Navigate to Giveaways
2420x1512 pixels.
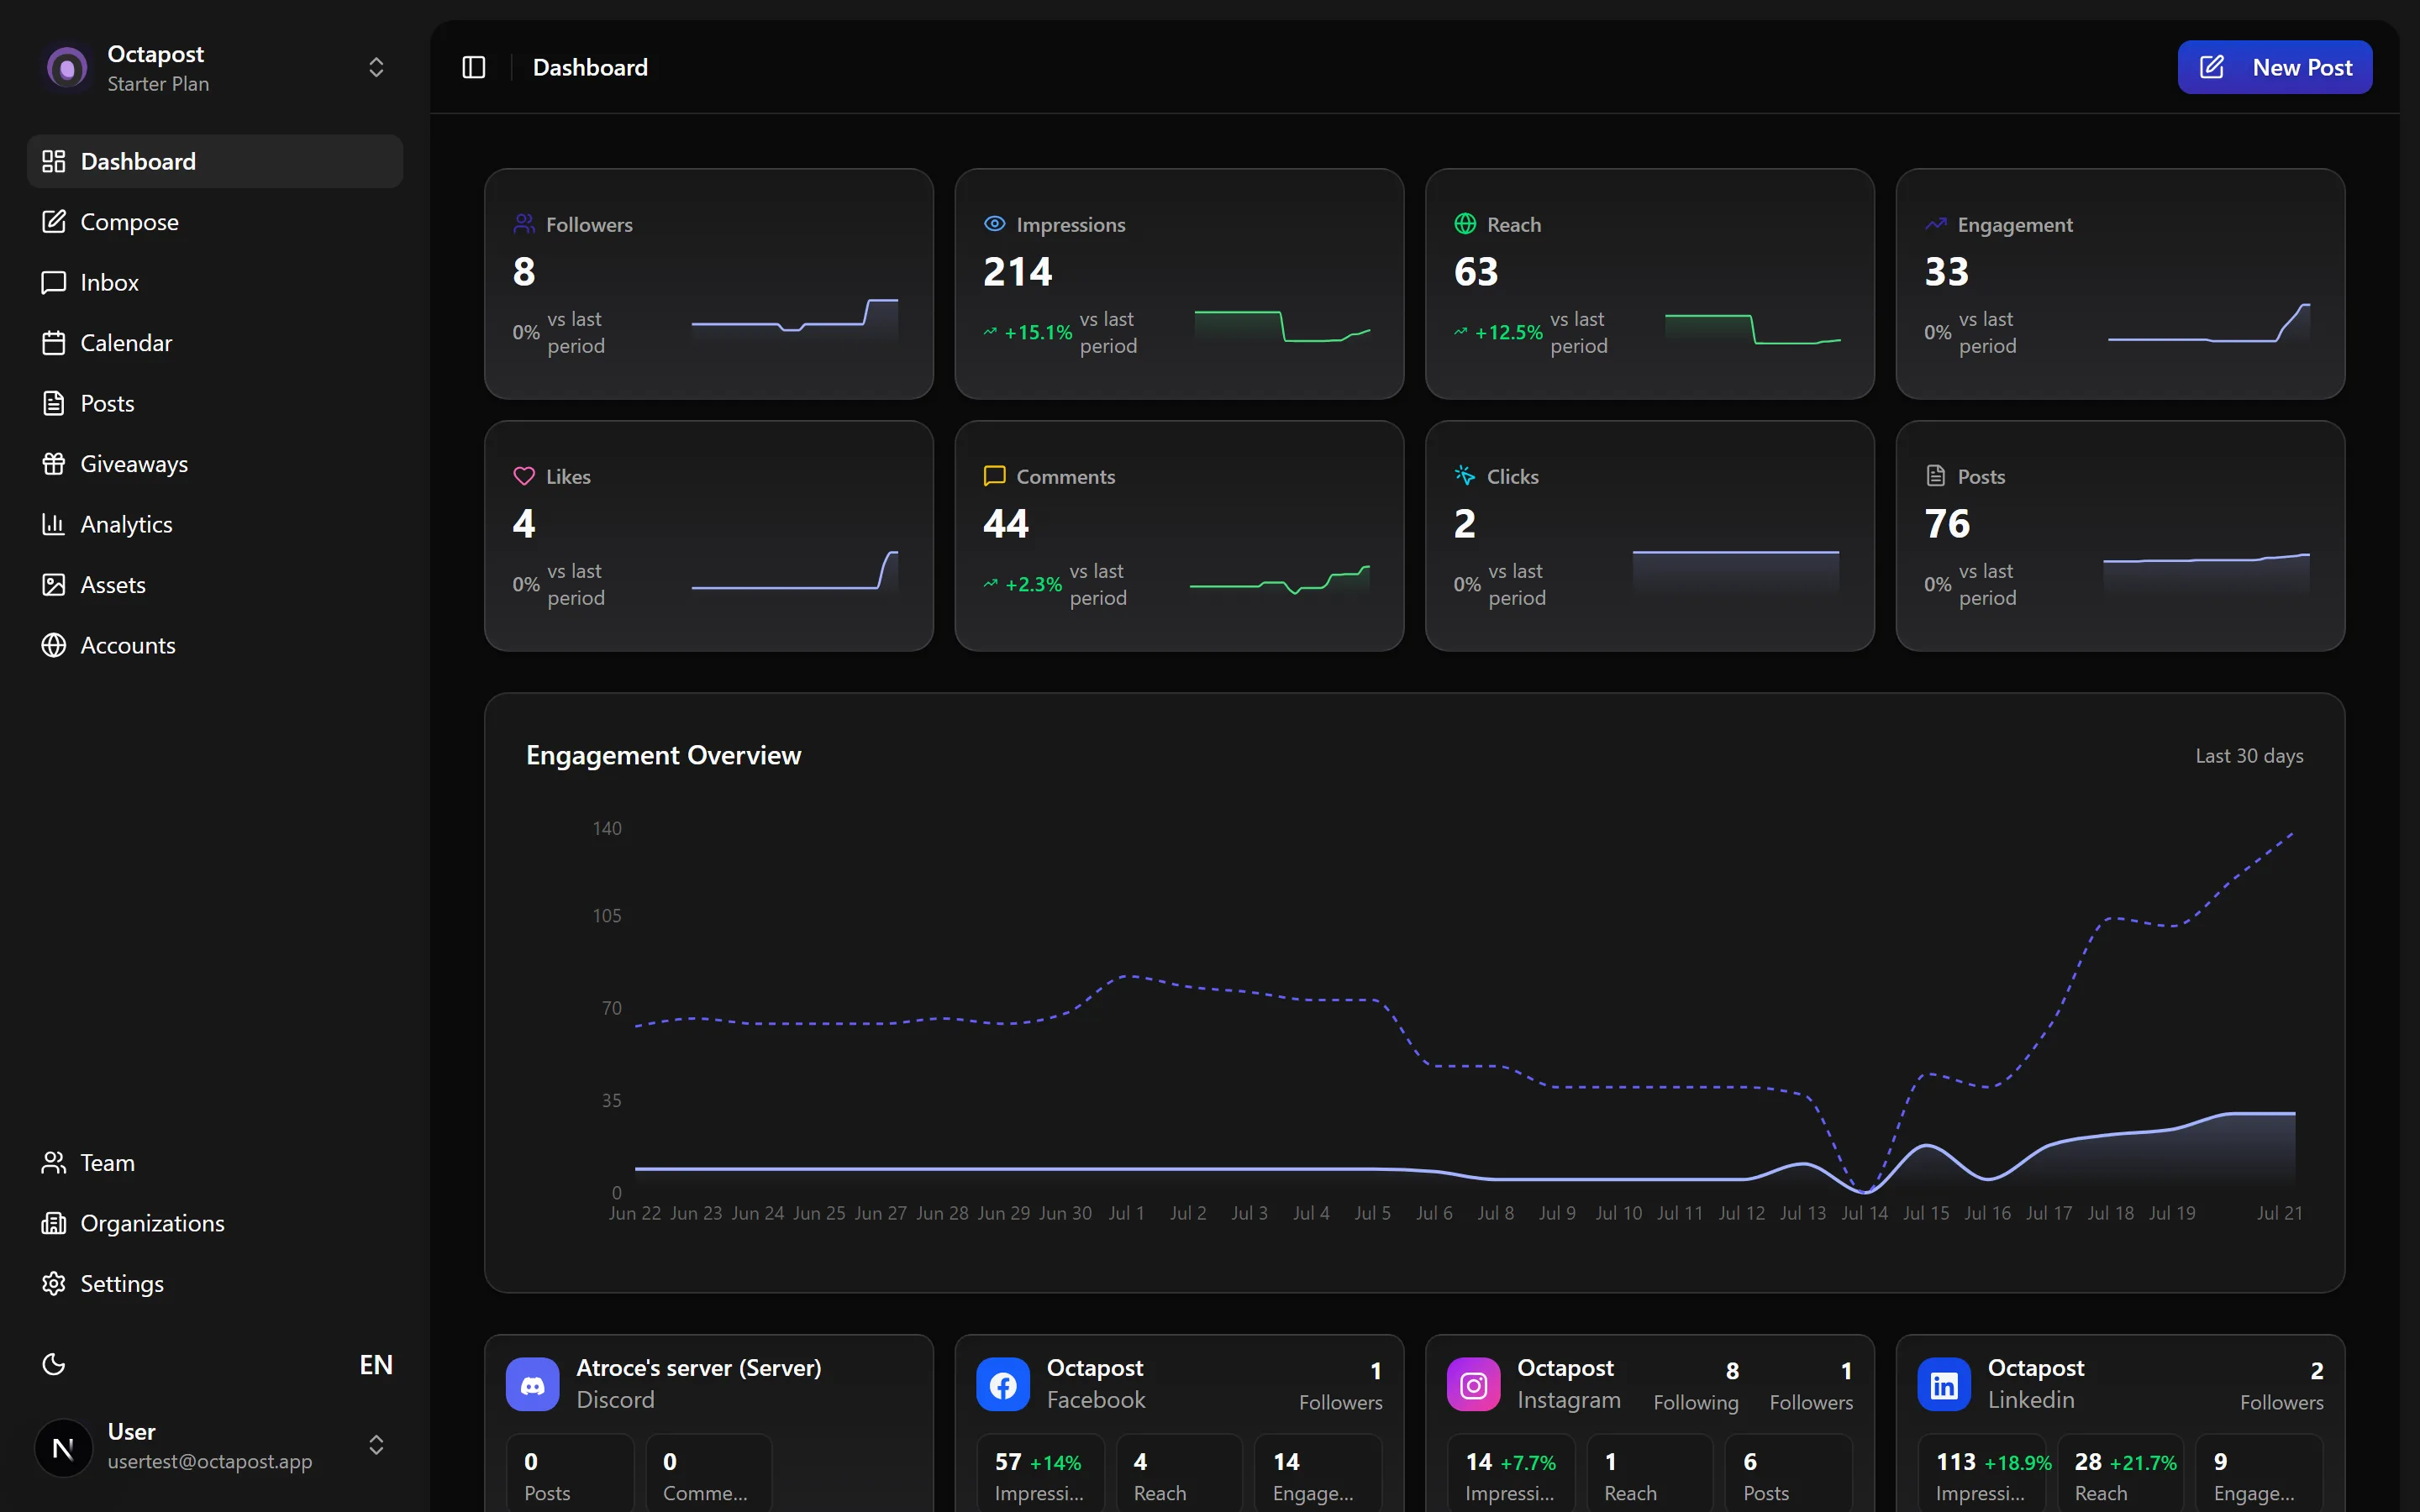point(215,464)
